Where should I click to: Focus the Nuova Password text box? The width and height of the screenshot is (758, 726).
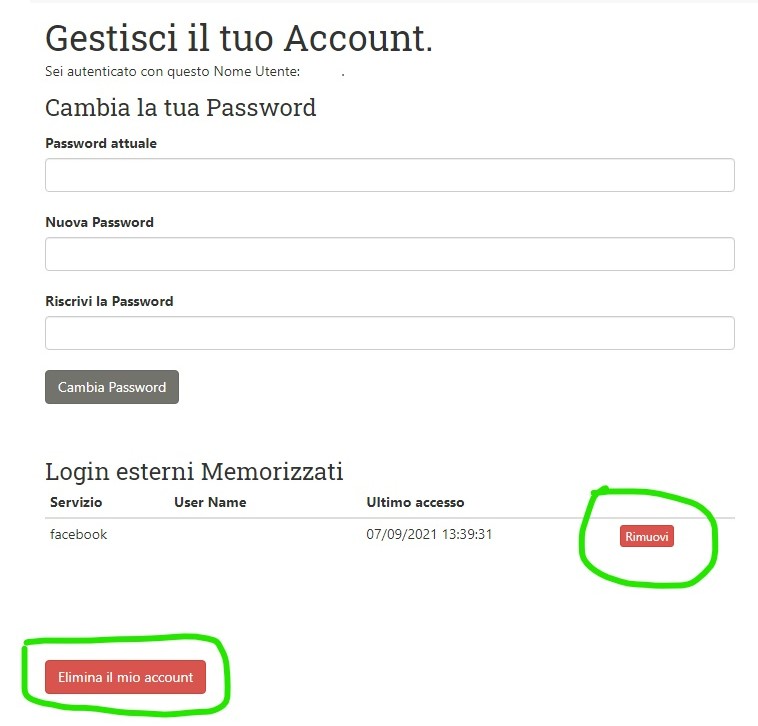click(390, 254)
